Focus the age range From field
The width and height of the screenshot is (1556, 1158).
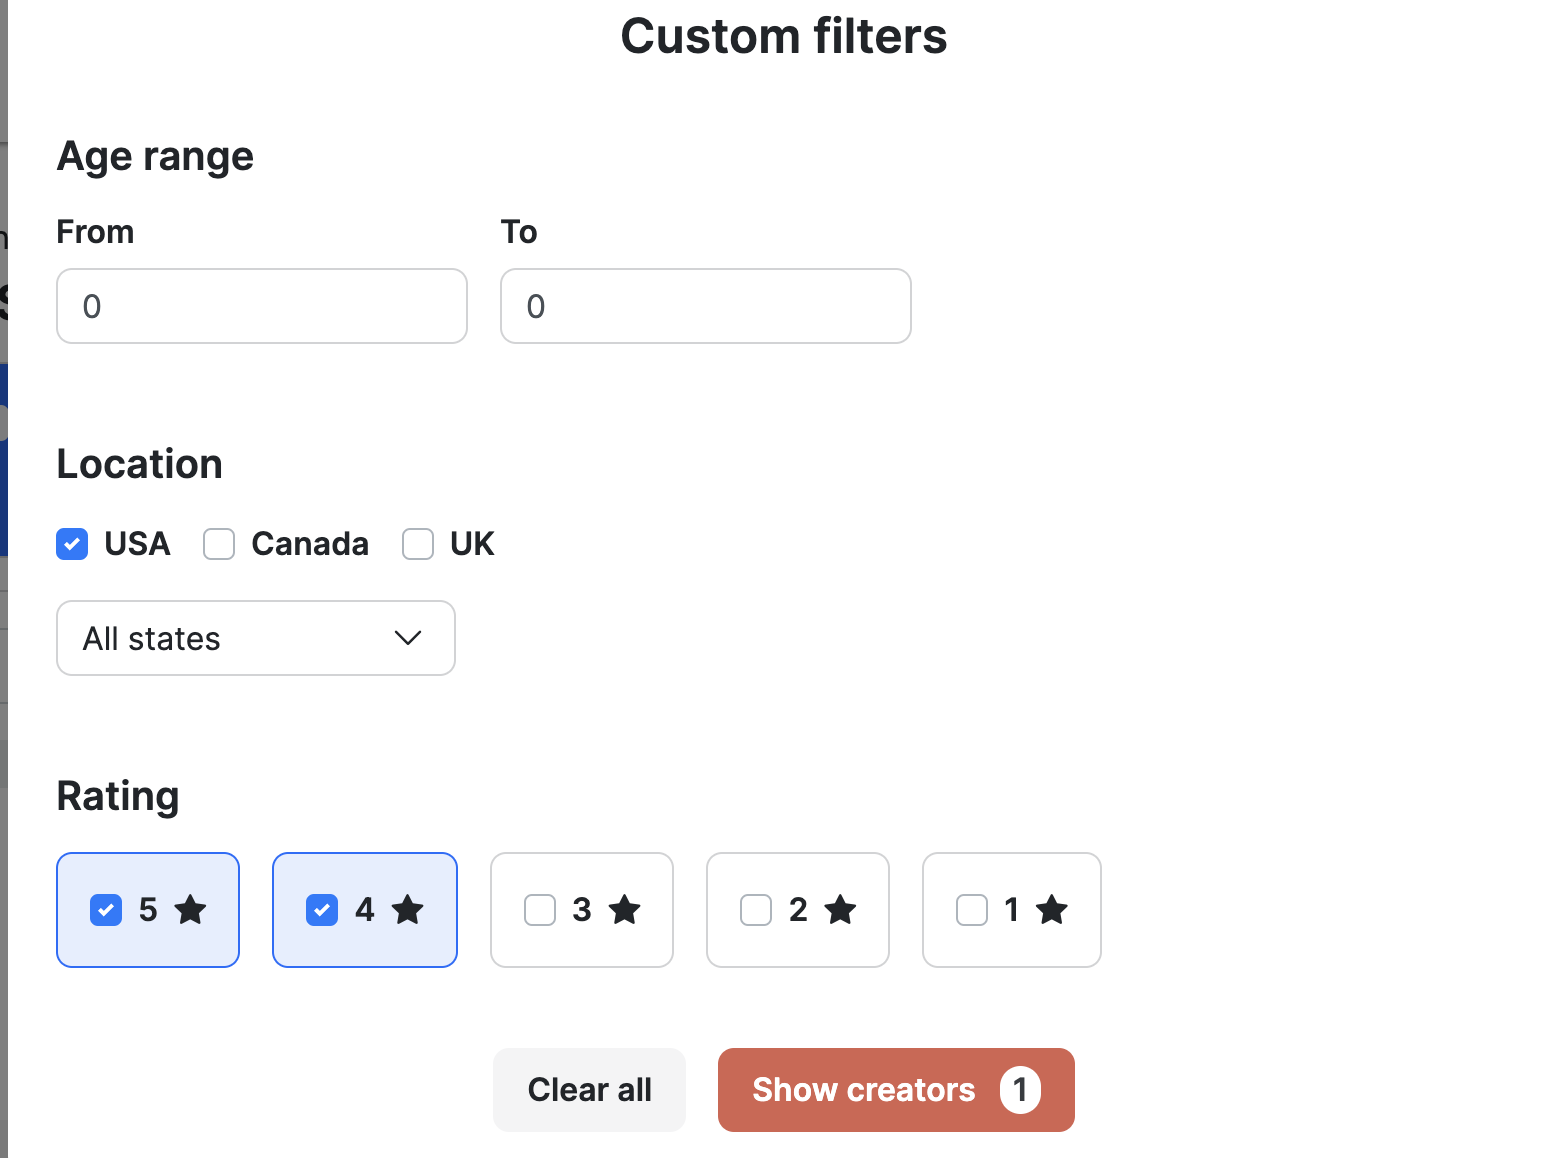(262, 306)
